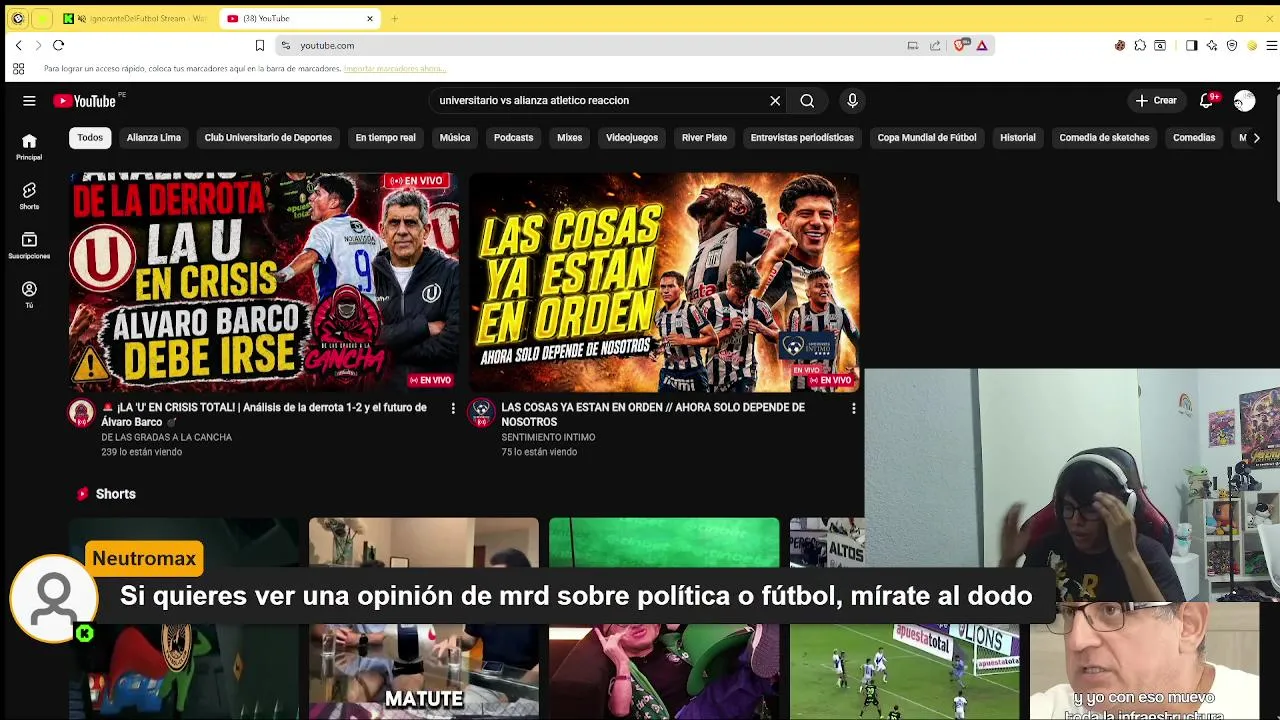Viewport: 1280px width, 720px height.
Task: Select Comedia de sketches chip
Action: (x=1104, y=138)
